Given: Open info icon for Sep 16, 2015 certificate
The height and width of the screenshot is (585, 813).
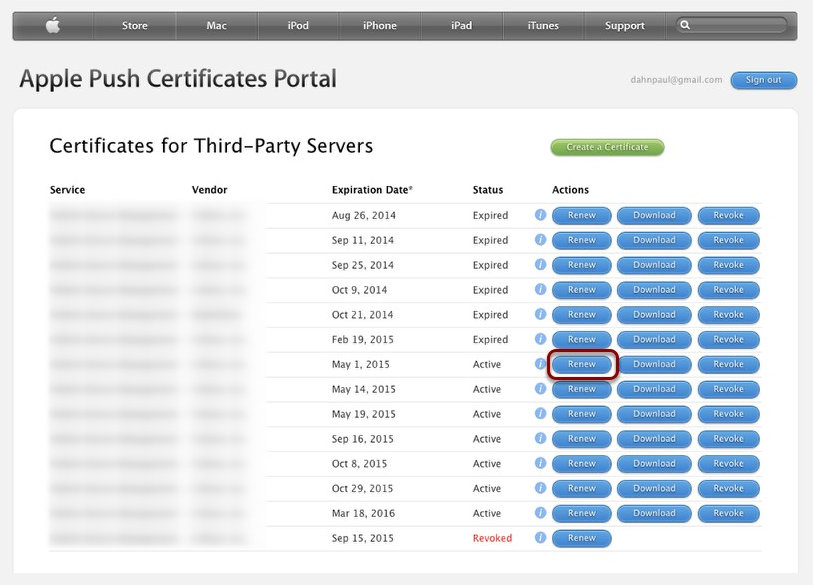Looking at the screenshot, I should pos(540,439).
